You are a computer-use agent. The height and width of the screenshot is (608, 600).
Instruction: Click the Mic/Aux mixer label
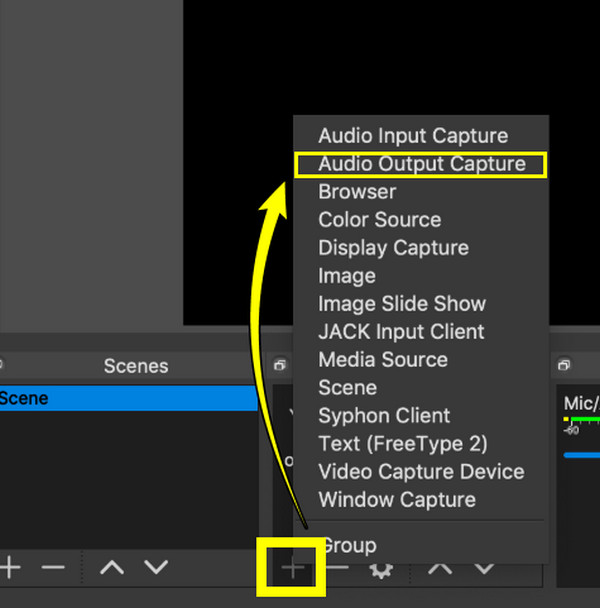[x=581, y=403]
